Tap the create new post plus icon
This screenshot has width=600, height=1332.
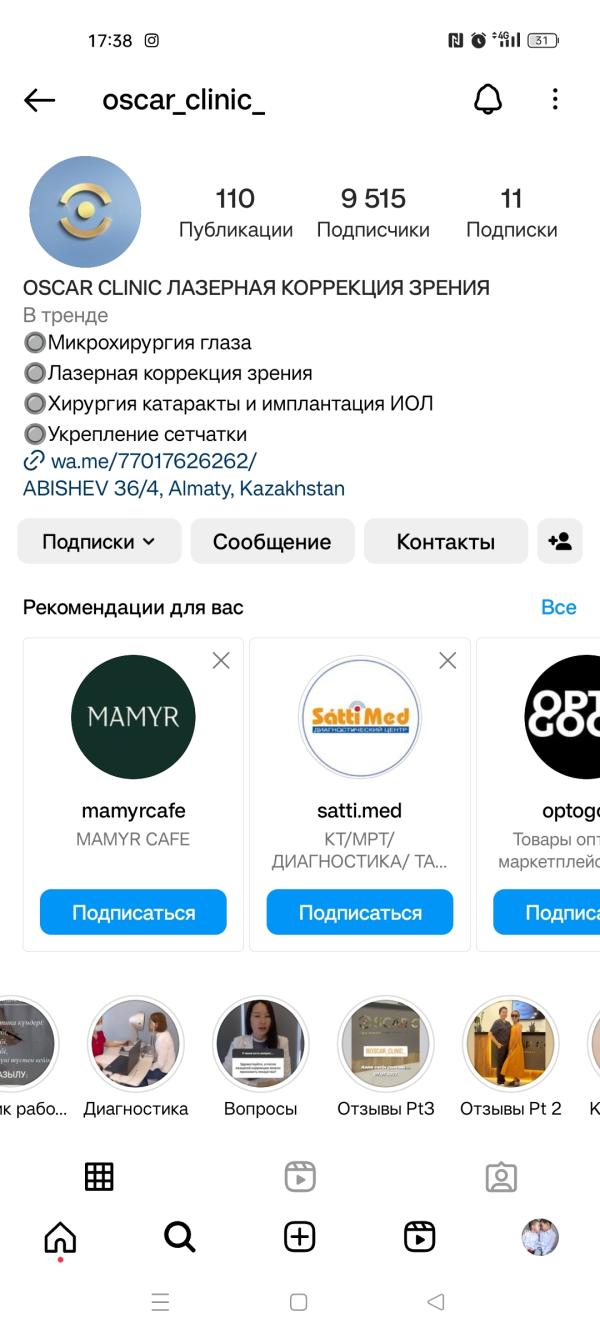coord(300,1237)
